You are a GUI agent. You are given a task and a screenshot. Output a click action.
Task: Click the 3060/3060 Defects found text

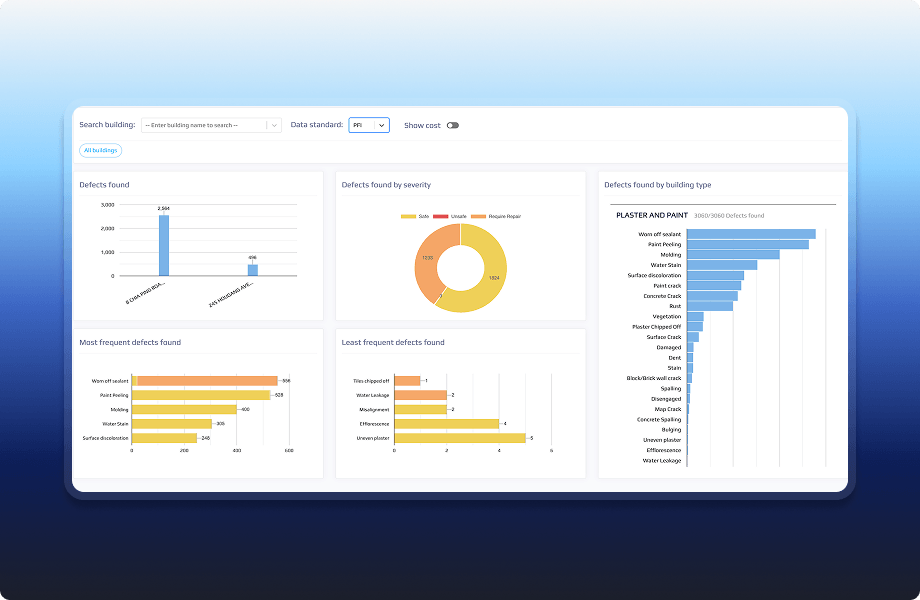(729, 216)
